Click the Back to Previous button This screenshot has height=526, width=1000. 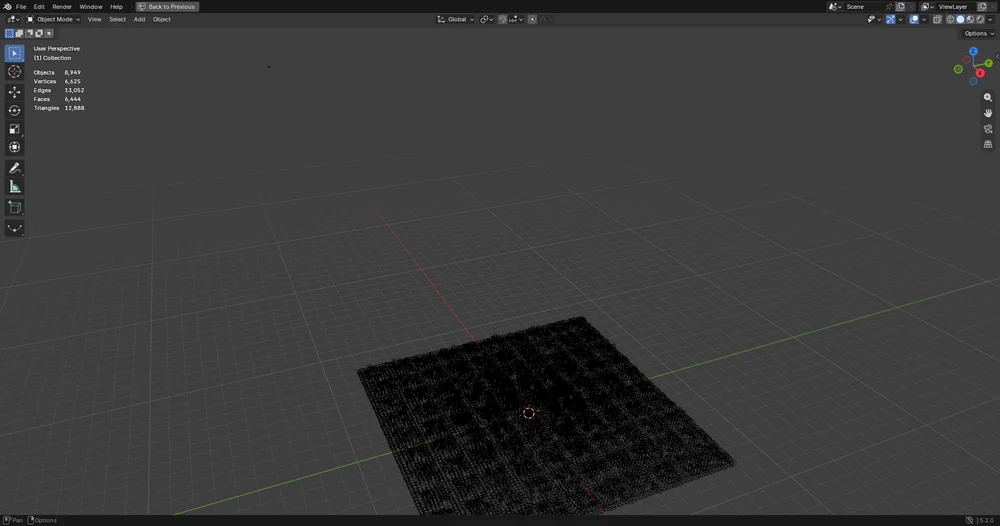(x=167, y=6)
